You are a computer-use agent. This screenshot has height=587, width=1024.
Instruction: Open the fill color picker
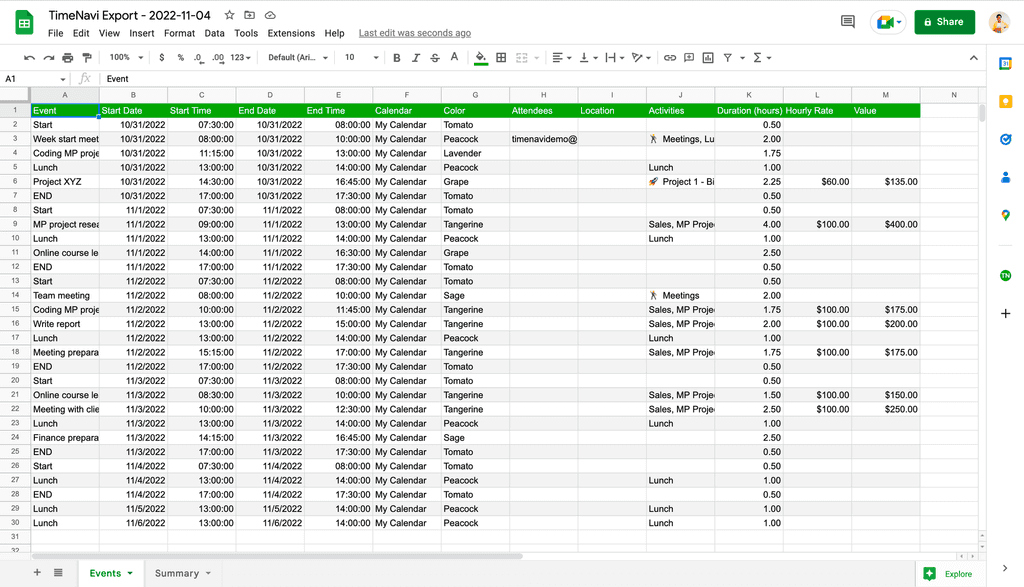[x=479, y=57]
